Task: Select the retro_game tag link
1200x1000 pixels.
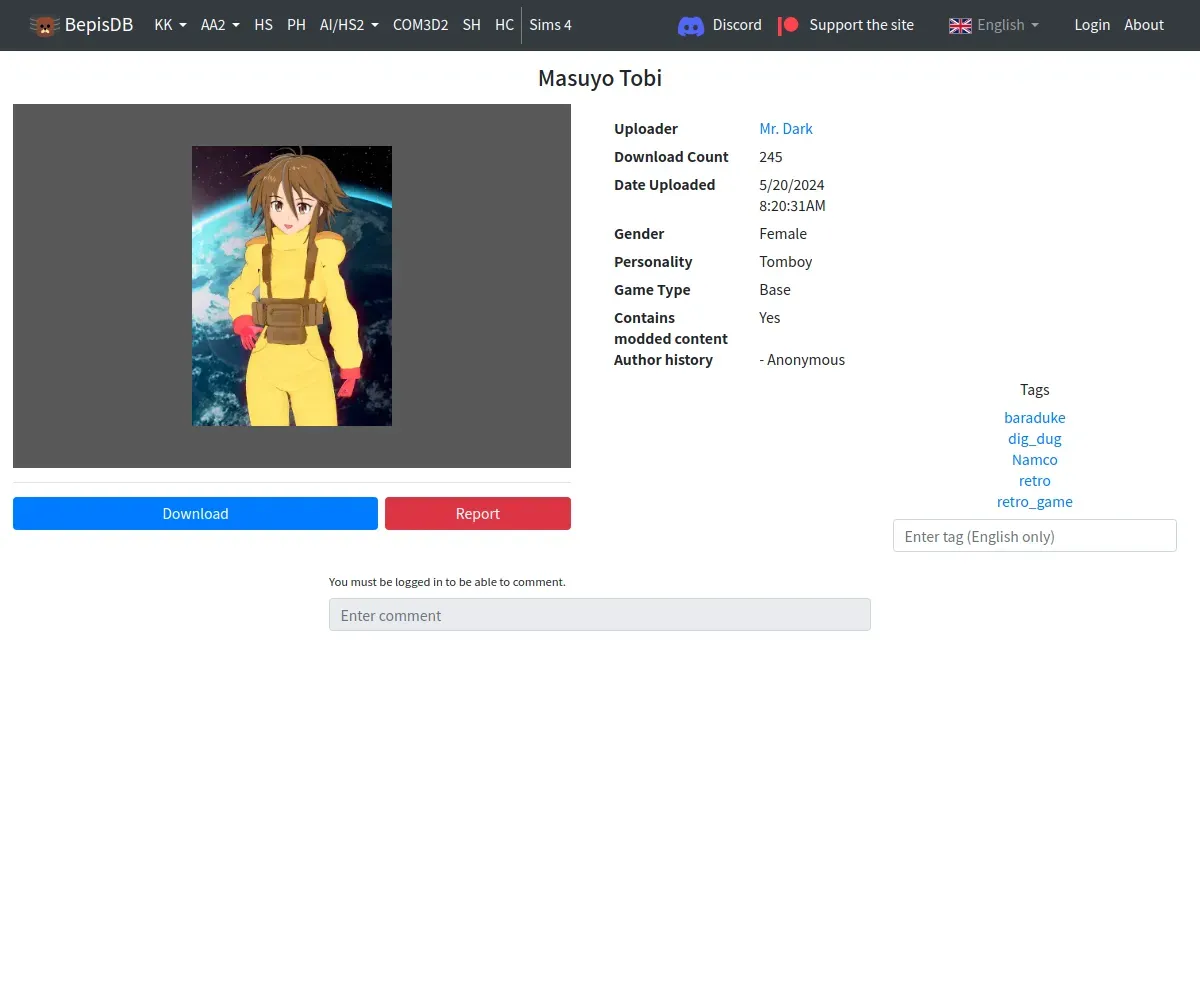Action: tap(1034, 502)
